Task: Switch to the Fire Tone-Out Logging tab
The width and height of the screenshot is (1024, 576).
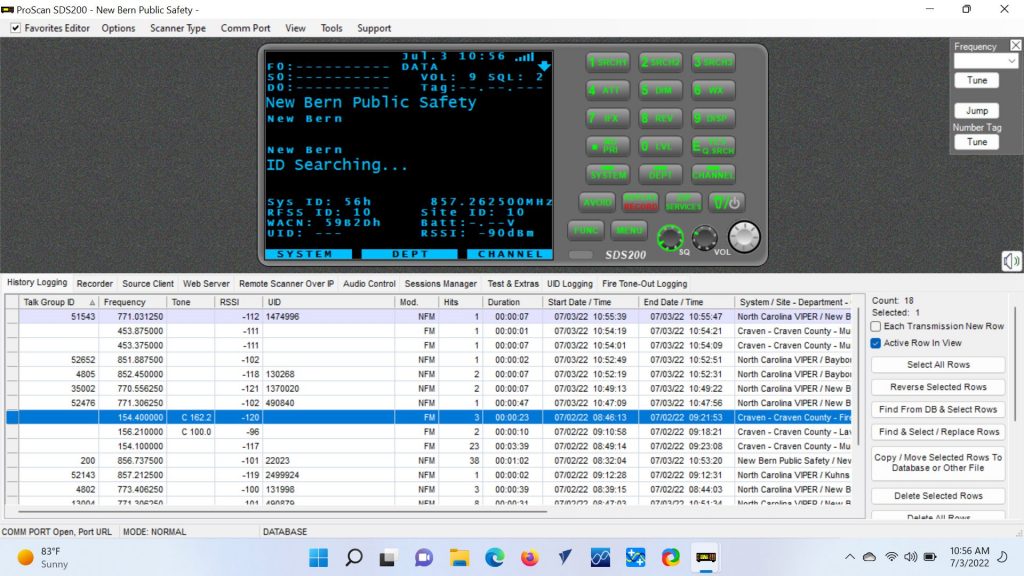Action: point(644,284)
